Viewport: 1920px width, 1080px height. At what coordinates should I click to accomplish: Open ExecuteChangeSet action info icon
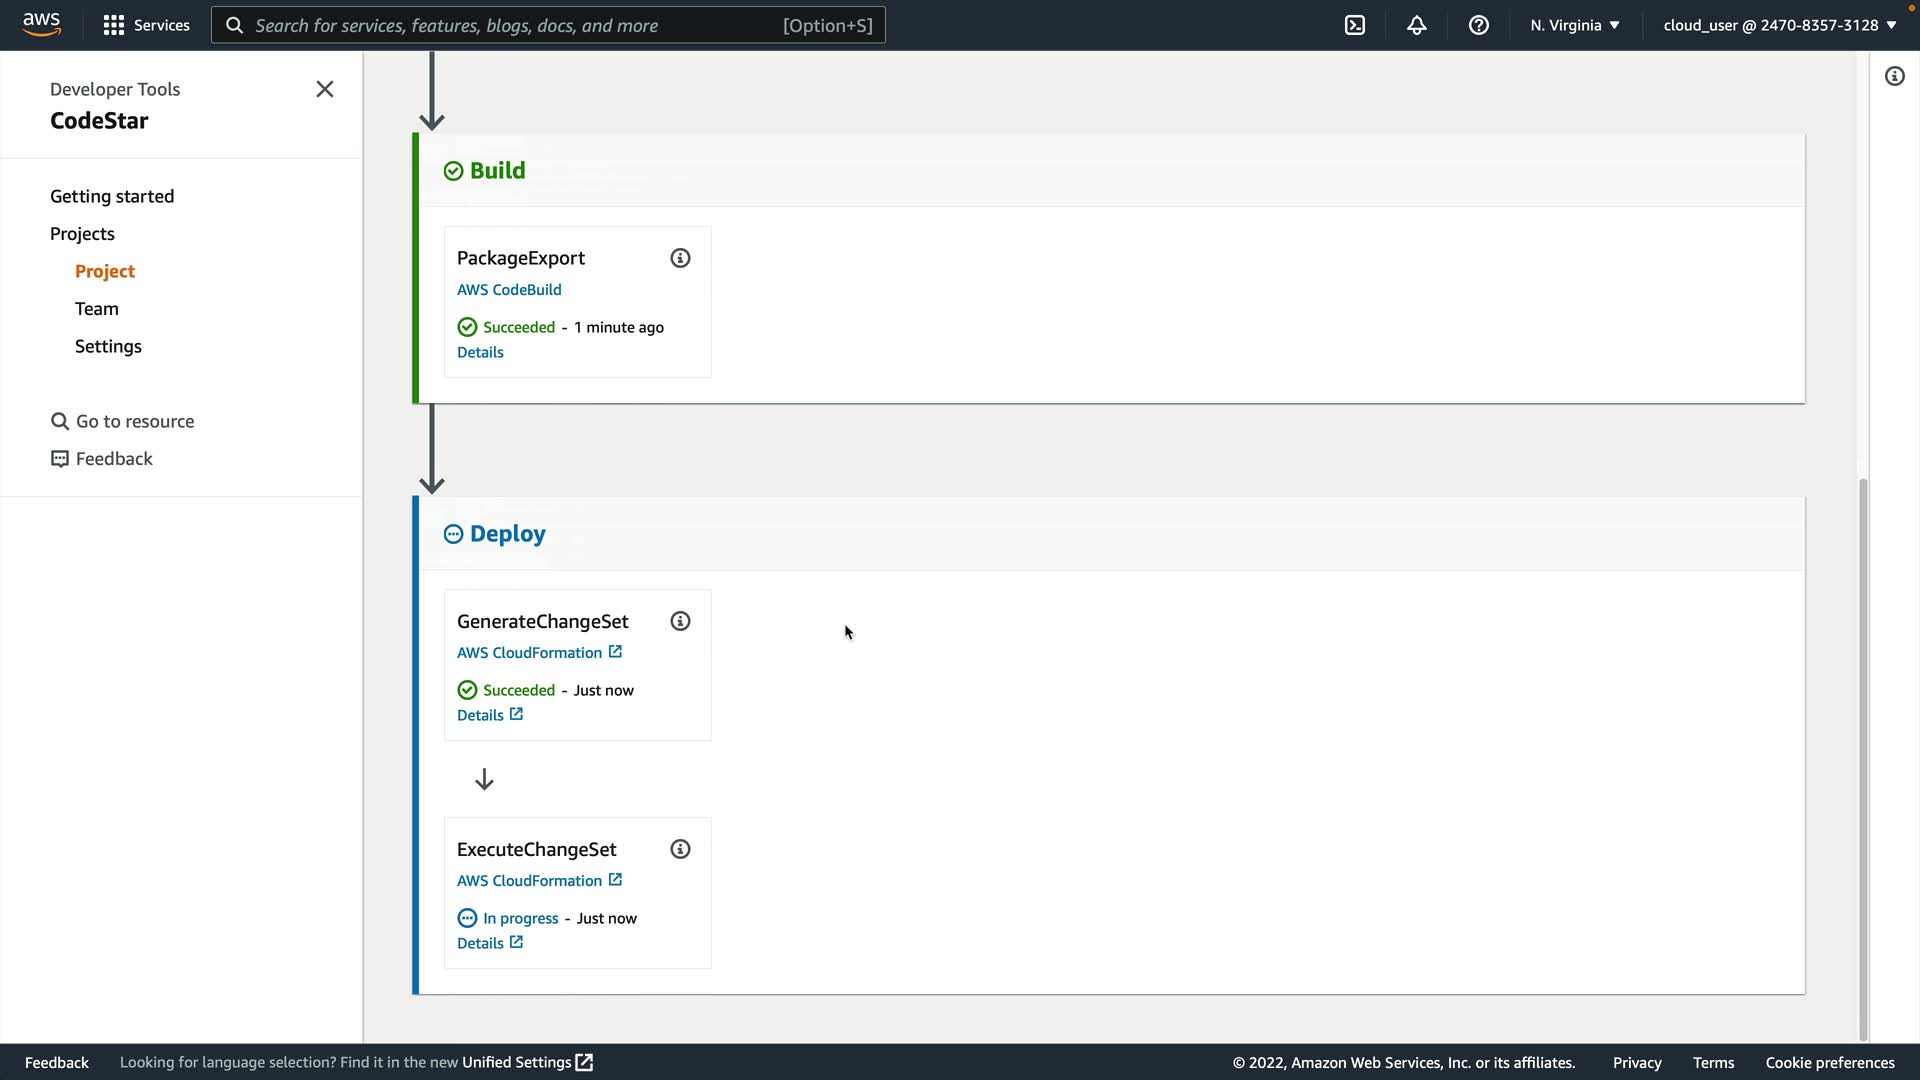click(x=680, y=849)
